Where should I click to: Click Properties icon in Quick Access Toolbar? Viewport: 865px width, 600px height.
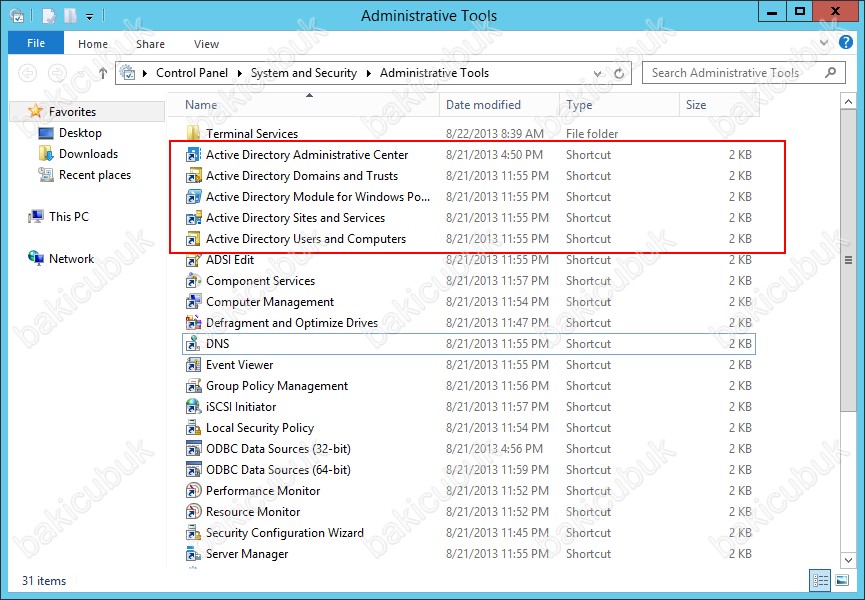tap(49, 16)
